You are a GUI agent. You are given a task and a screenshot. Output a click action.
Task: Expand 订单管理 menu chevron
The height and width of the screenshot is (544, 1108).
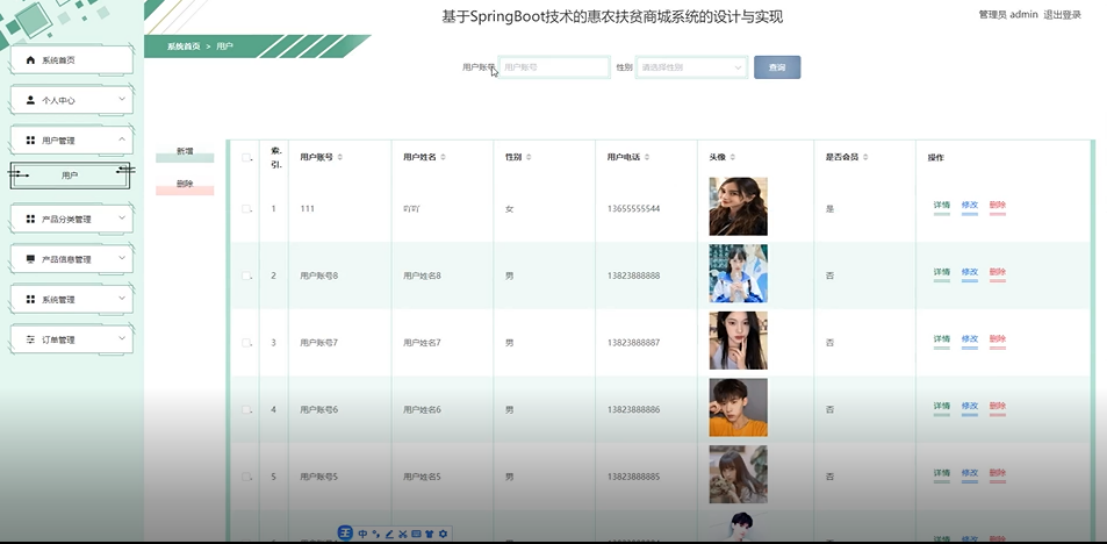coord(122,339)
